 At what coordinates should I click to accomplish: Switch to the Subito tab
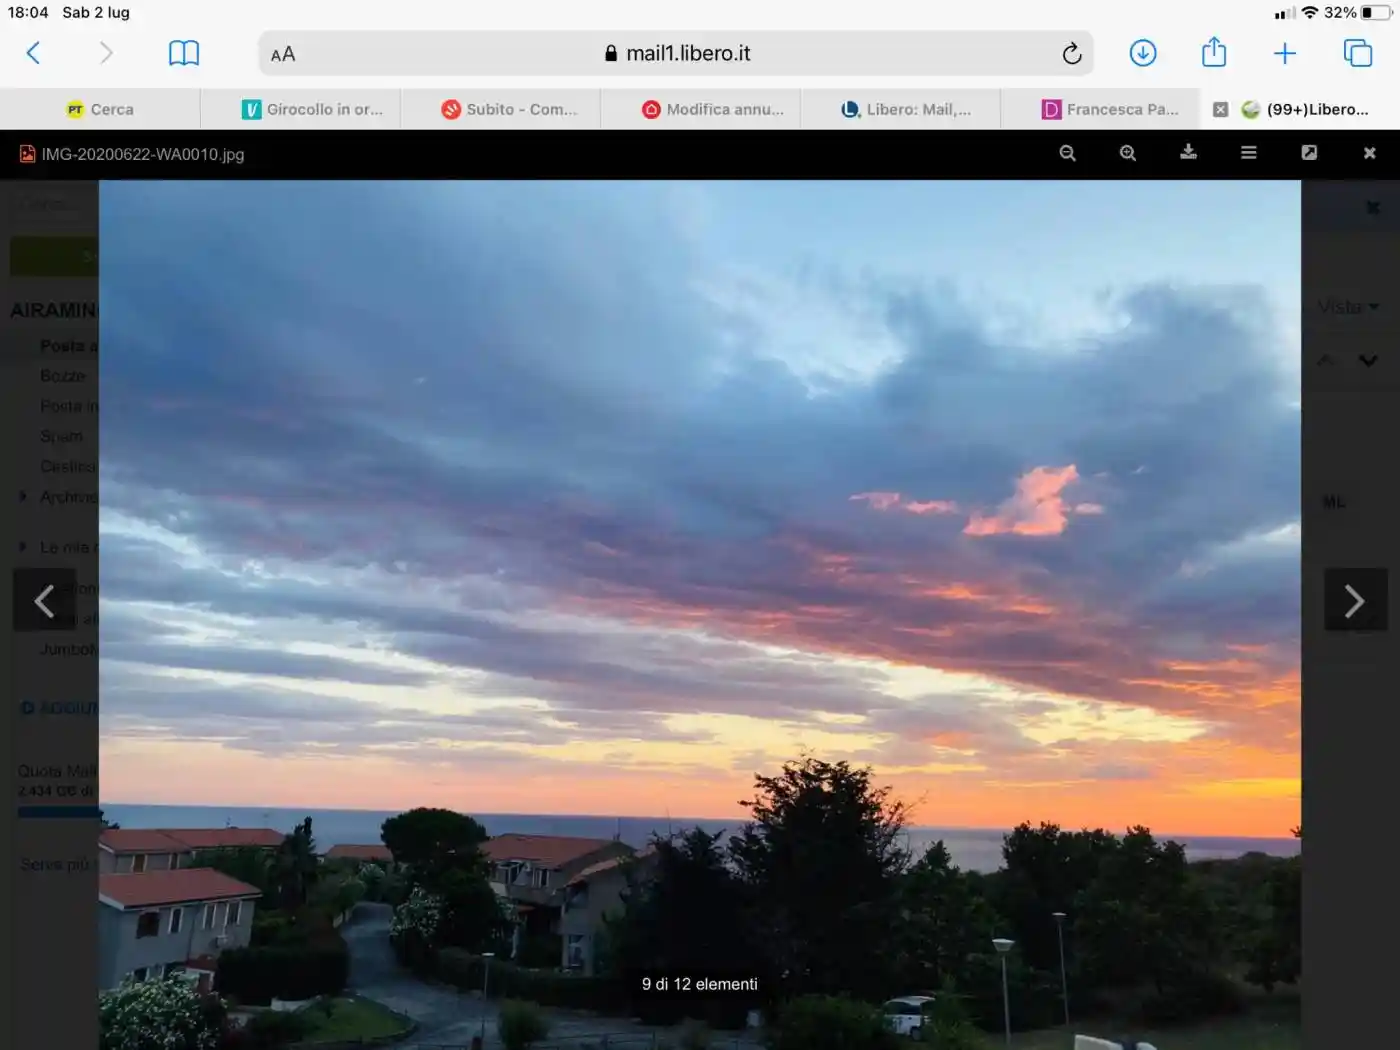(x=510, y=110)
